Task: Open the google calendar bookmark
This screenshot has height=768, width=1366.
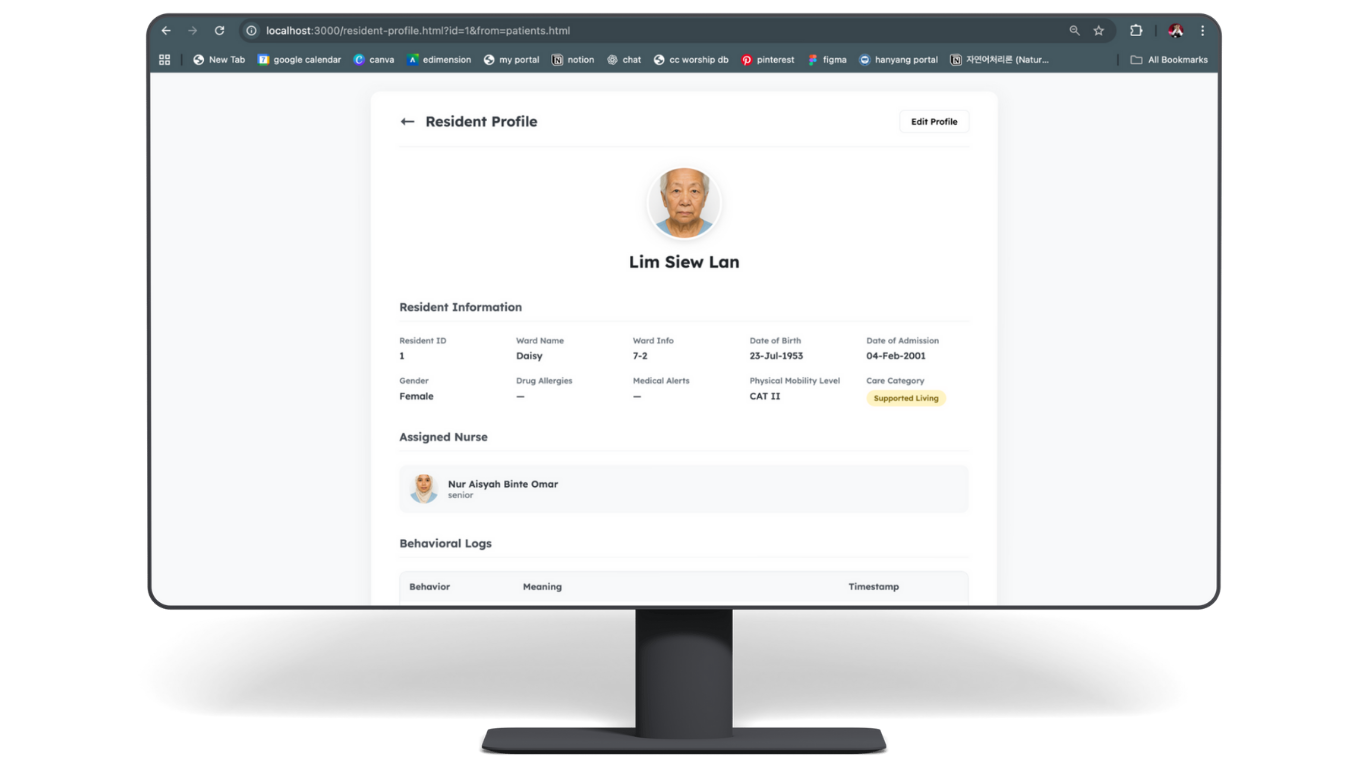Action: coord(299,60)
